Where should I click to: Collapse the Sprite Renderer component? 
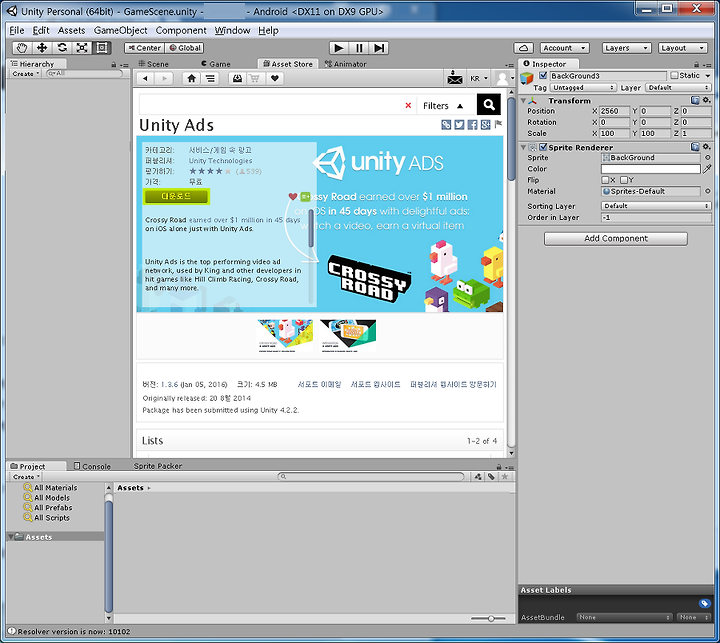tap(523, 147)
